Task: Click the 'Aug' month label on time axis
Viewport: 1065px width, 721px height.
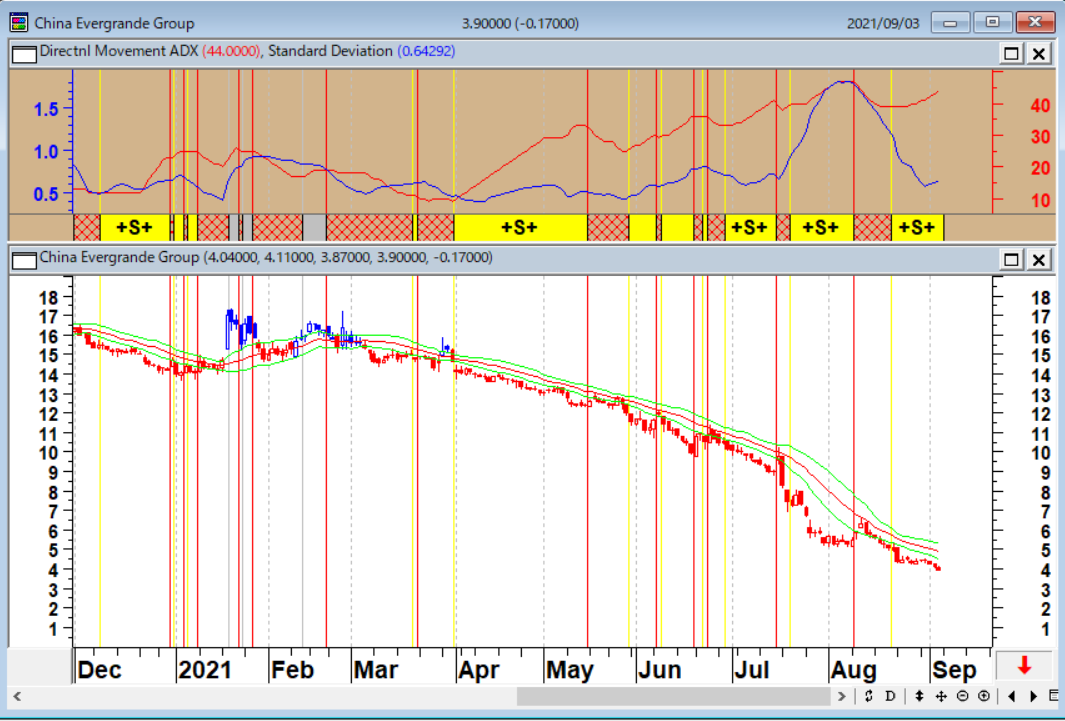Action: [x=853, y=670]
